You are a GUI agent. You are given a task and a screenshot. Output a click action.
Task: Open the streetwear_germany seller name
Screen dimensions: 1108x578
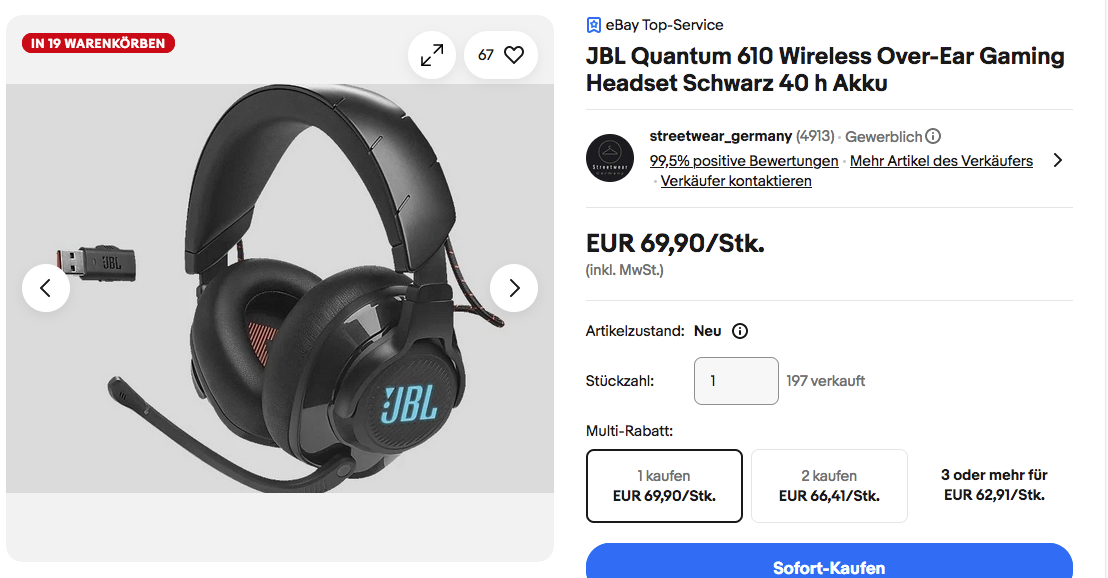pyautogui.click(x=721, y=136)
